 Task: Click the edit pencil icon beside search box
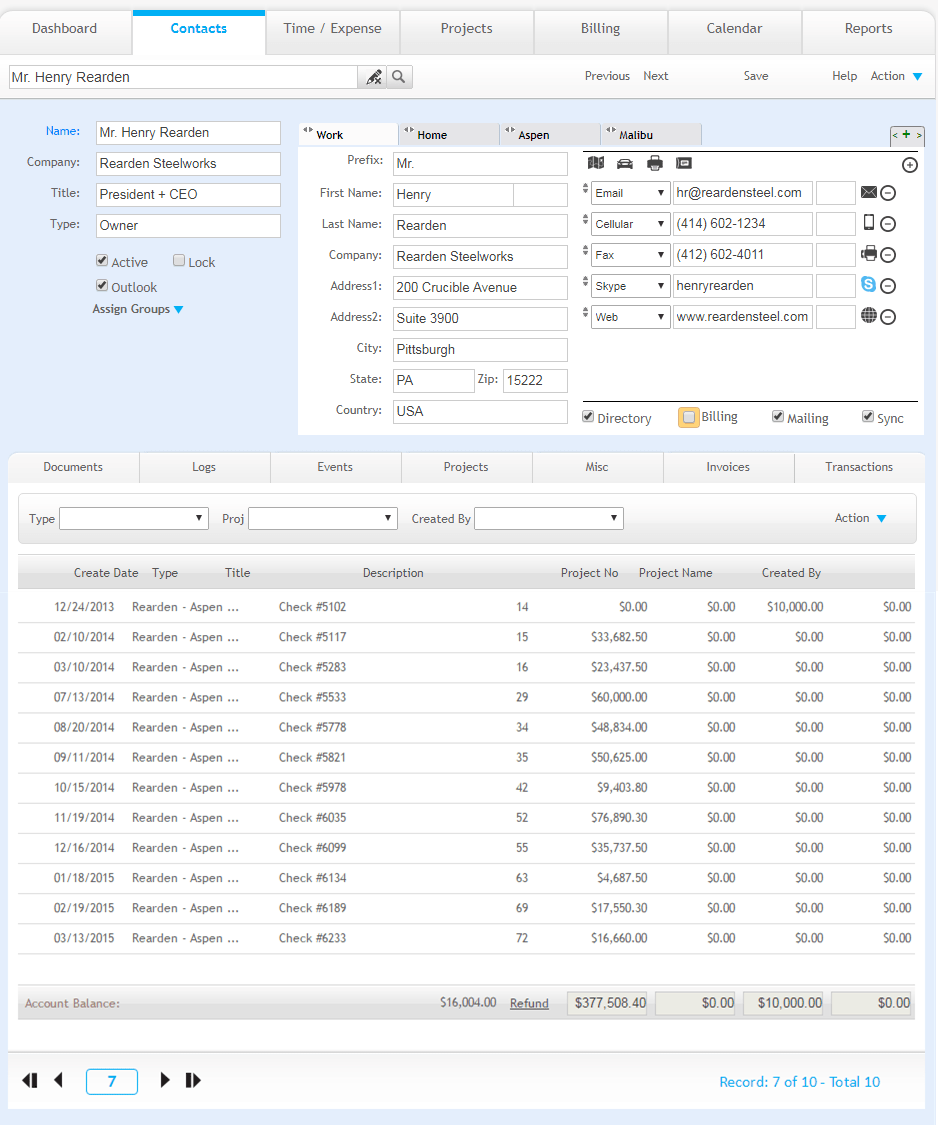tap(372, 77)
